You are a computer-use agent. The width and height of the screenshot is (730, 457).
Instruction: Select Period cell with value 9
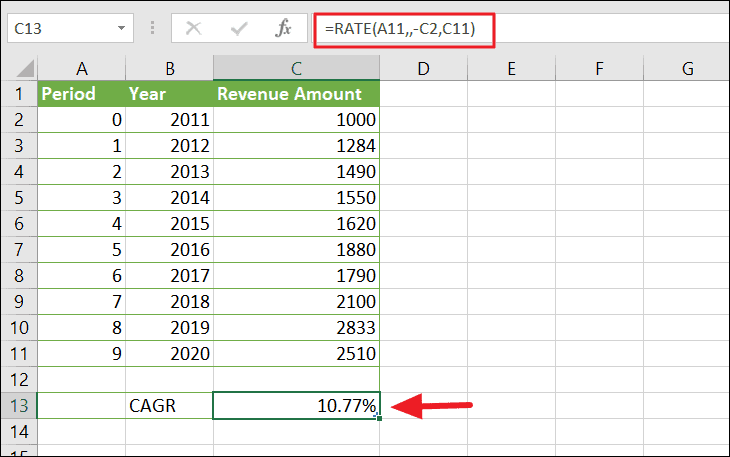pos(81,354)
